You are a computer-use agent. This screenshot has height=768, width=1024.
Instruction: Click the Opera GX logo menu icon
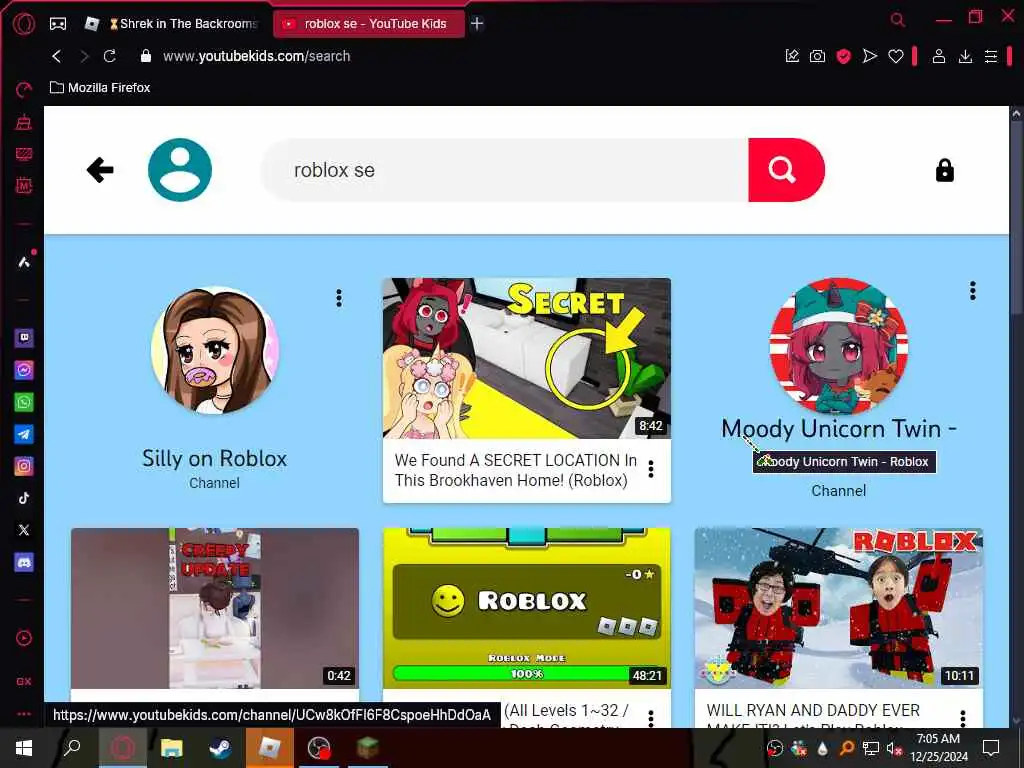point(24,24)
